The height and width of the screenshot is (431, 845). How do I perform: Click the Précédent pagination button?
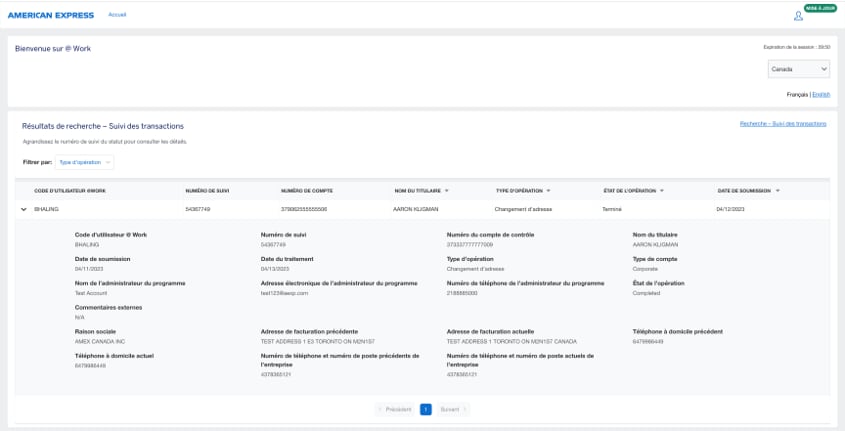click(x=394, y=409)
